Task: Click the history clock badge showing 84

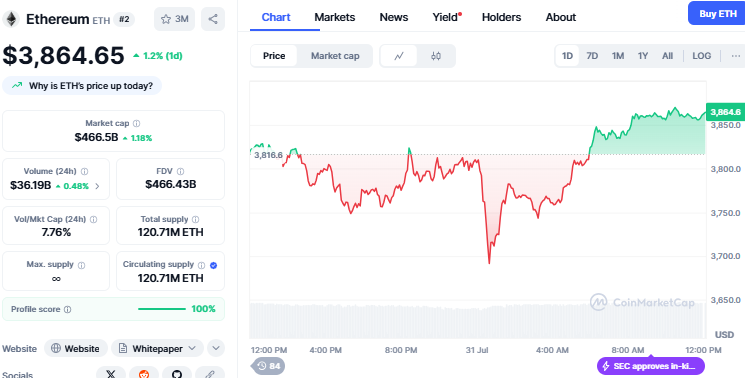Action: click(268, 366)
